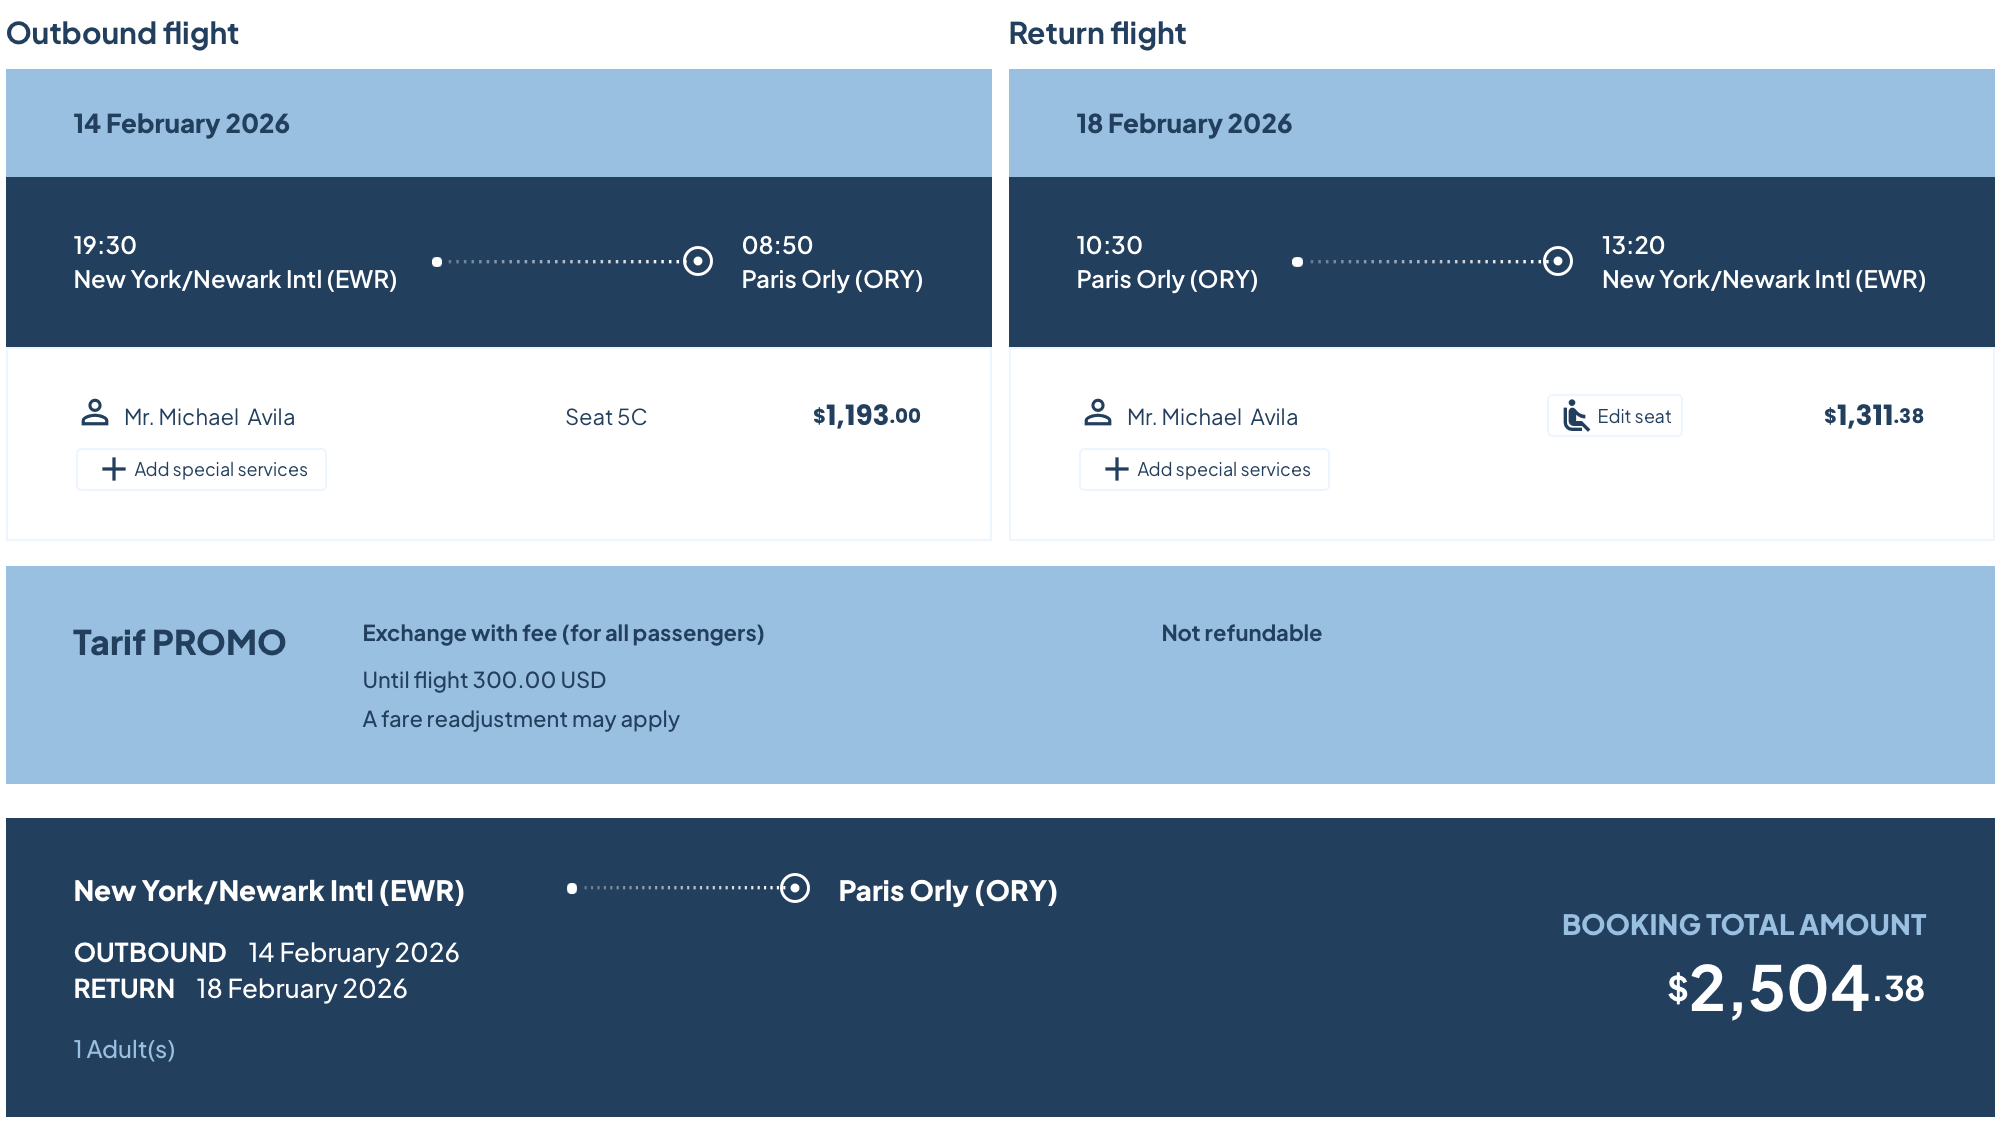Click the Tarif PROMO fare label

(180, 643)
